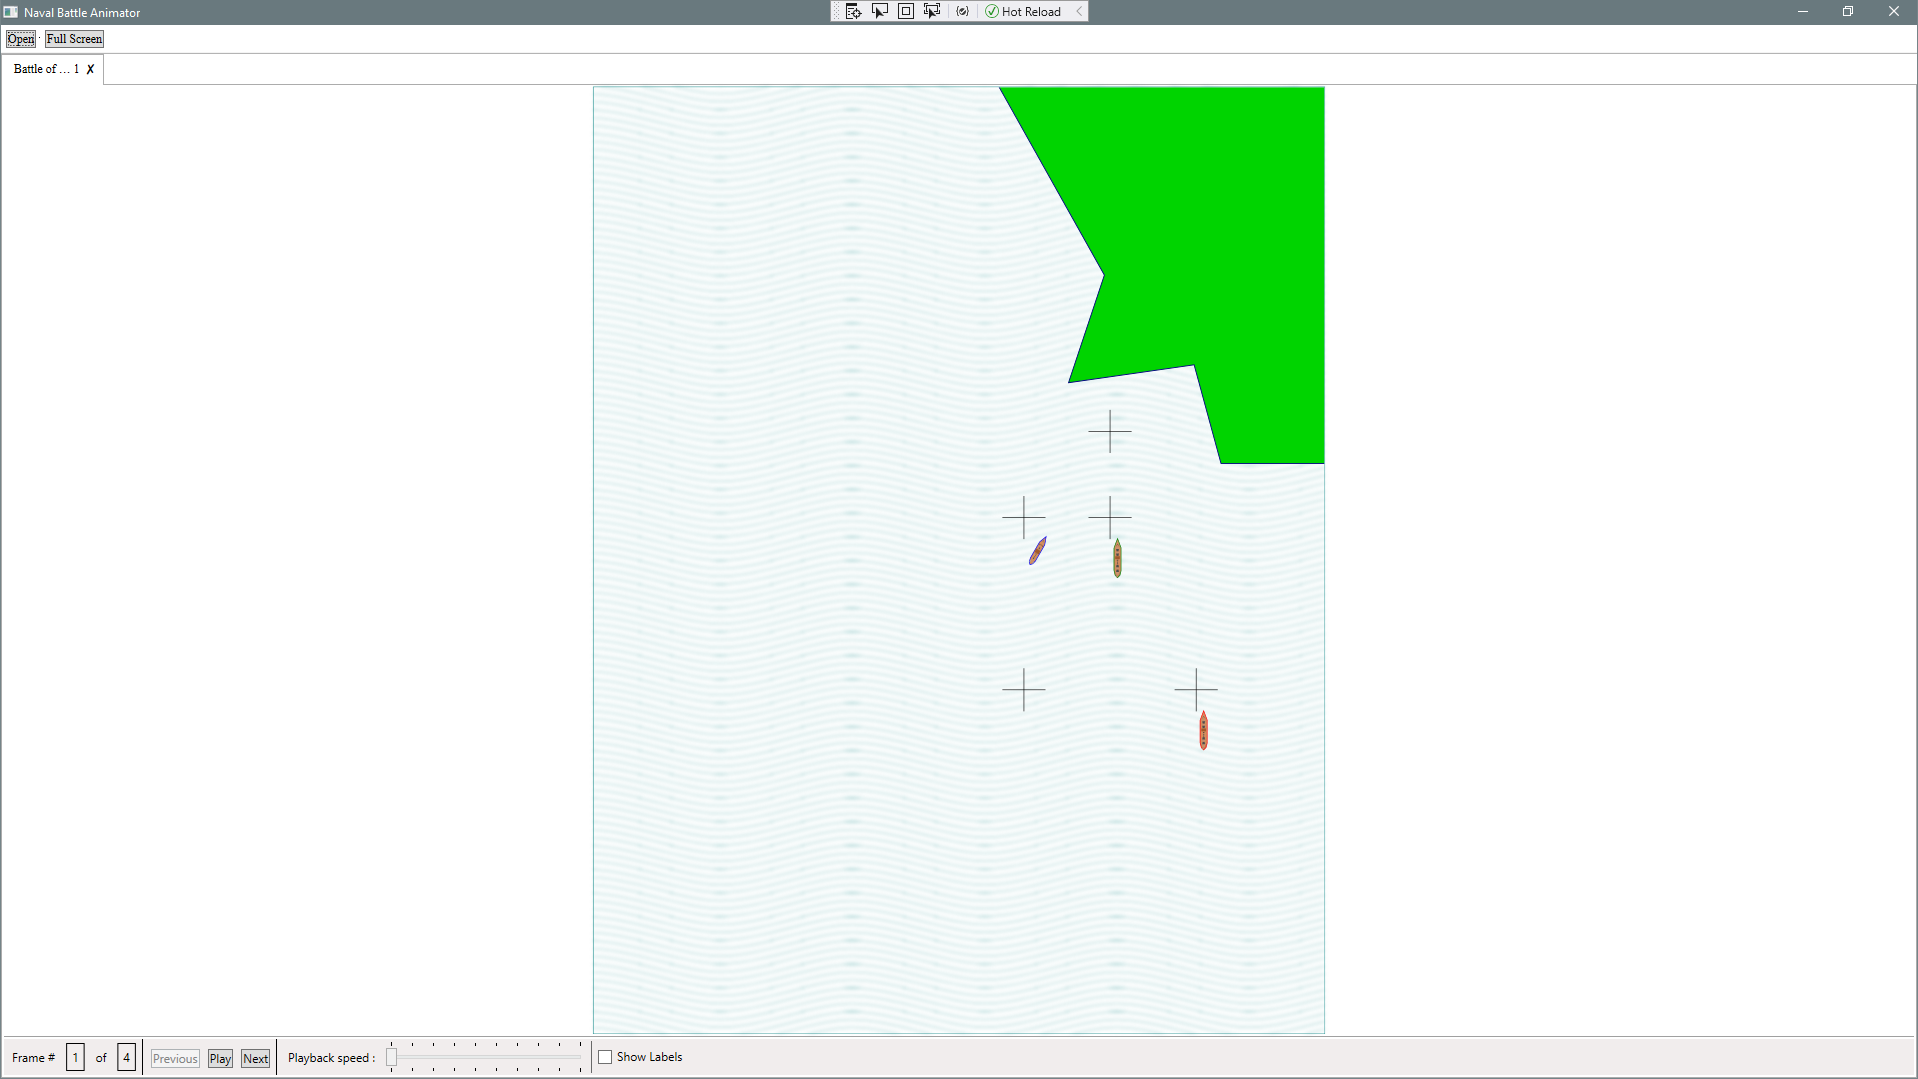Click the Playback speed slider thumb

coord(392,1057)
